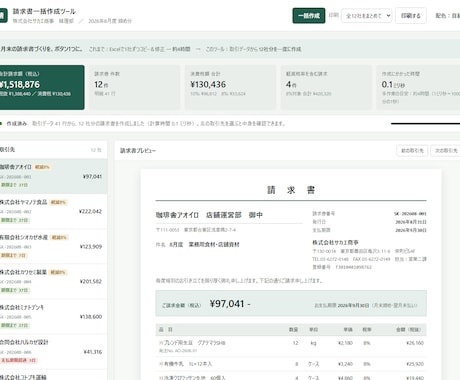Select the 合同会社ハルカゼ設計 client row

point(53,352)
